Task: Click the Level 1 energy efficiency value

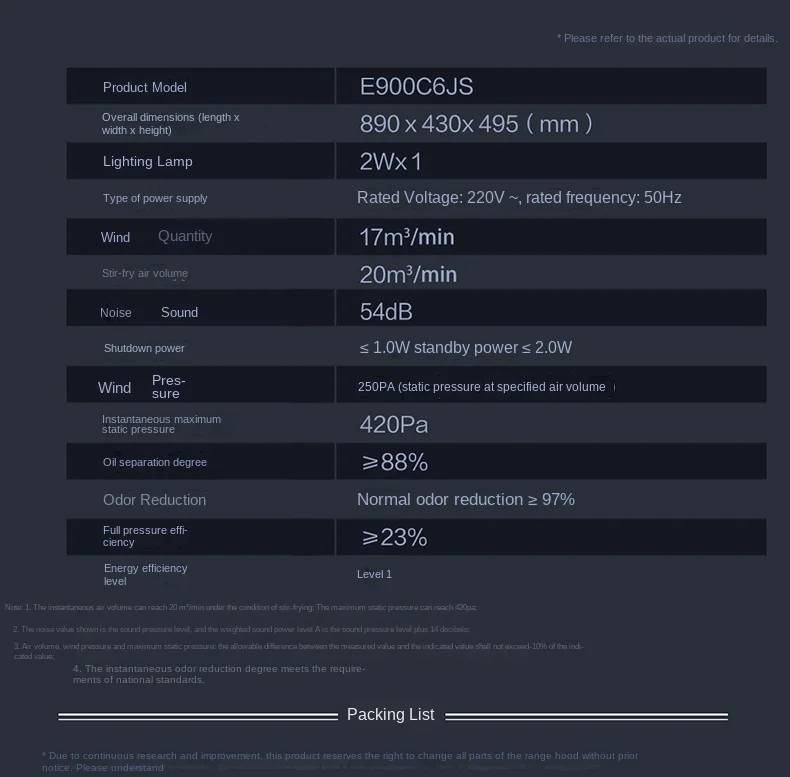Action: 374,574
